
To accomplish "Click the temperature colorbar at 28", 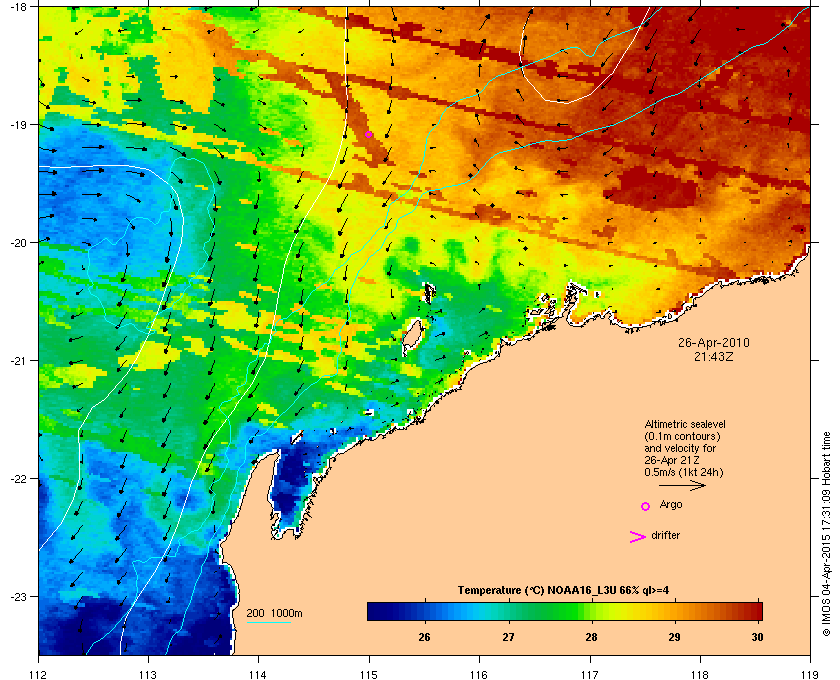I will point(591,611).
